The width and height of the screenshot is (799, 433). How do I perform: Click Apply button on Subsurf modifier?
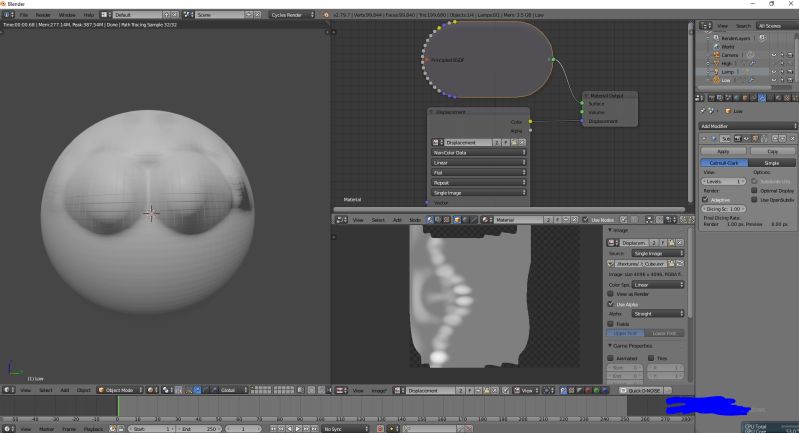pos(723,151)
